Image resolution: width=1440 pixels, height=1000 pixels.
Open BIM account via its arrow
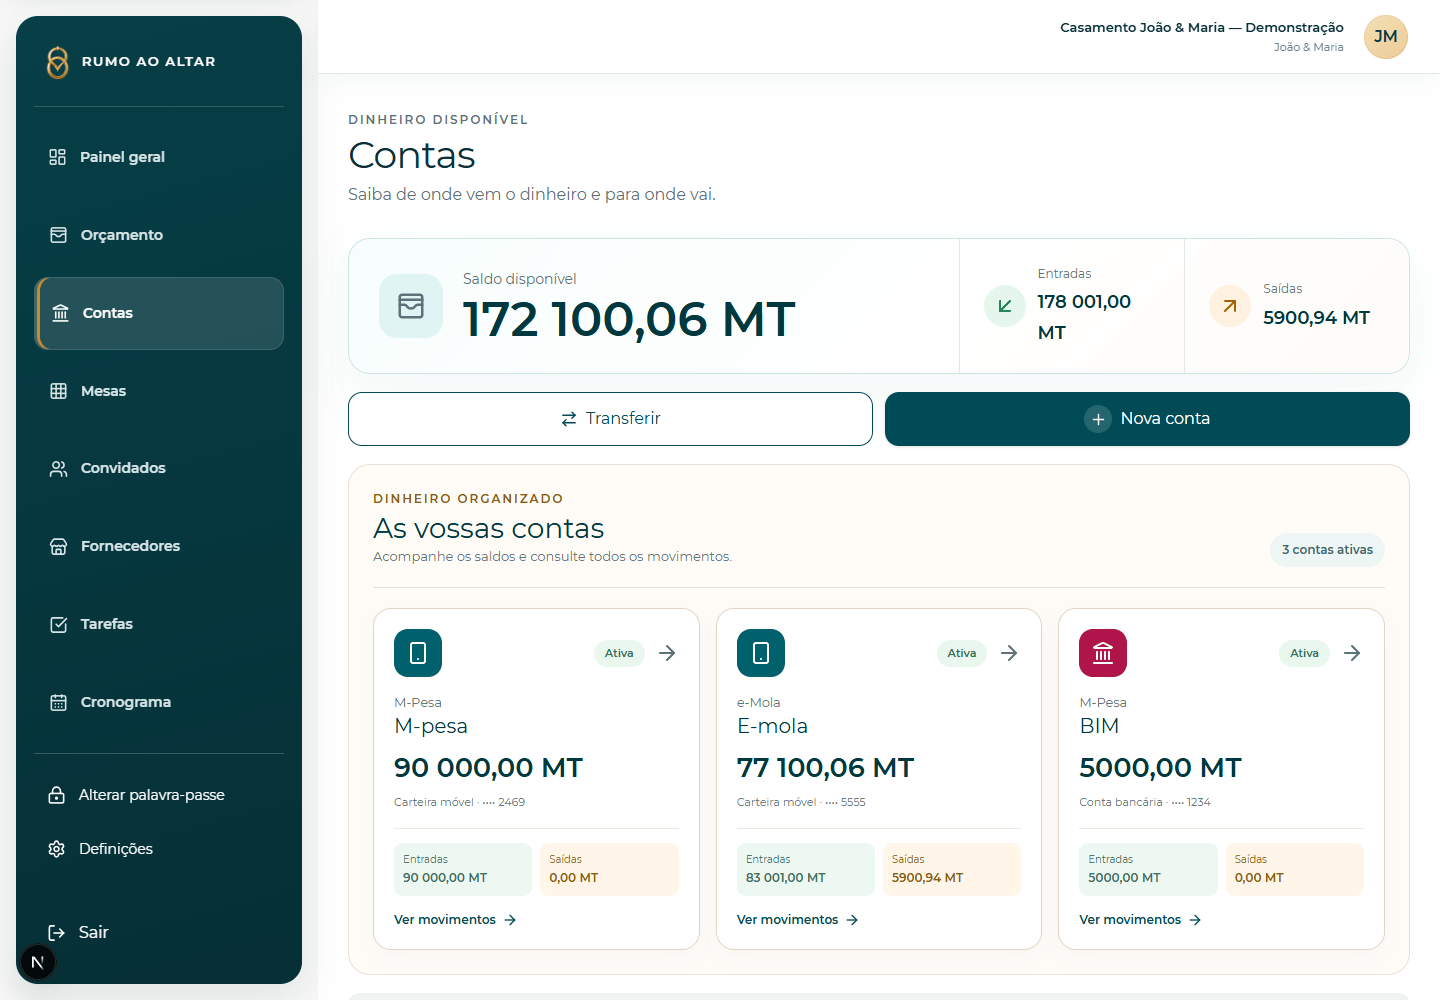click(x=1352, y=653)
